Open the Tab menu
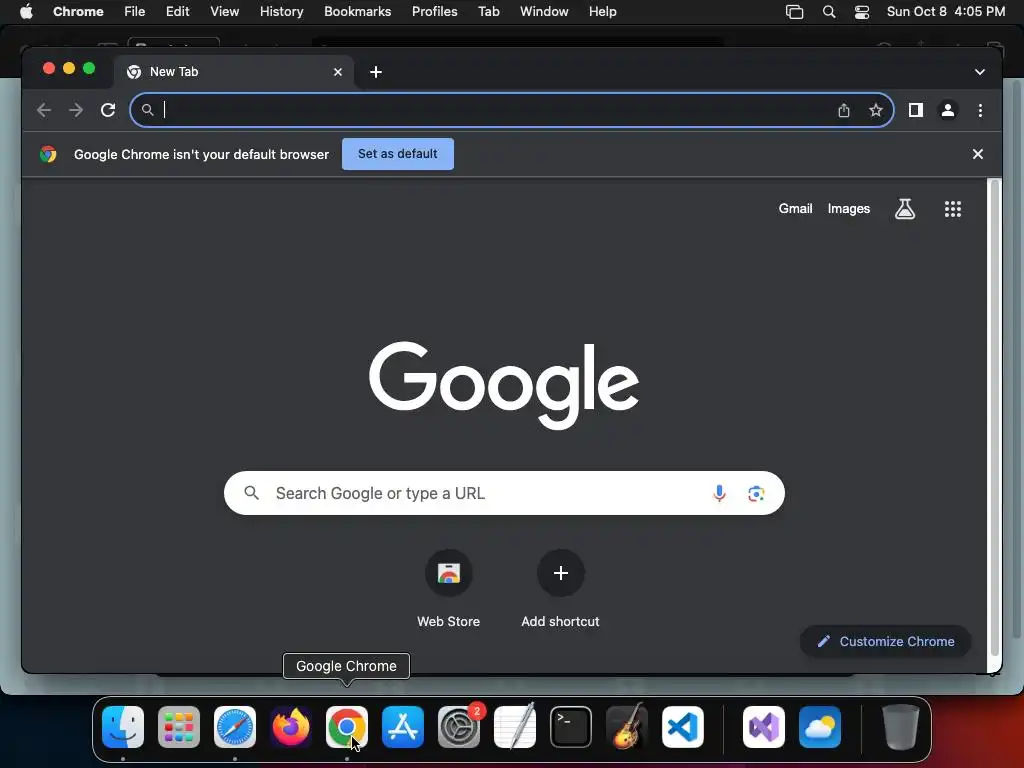 488,12
